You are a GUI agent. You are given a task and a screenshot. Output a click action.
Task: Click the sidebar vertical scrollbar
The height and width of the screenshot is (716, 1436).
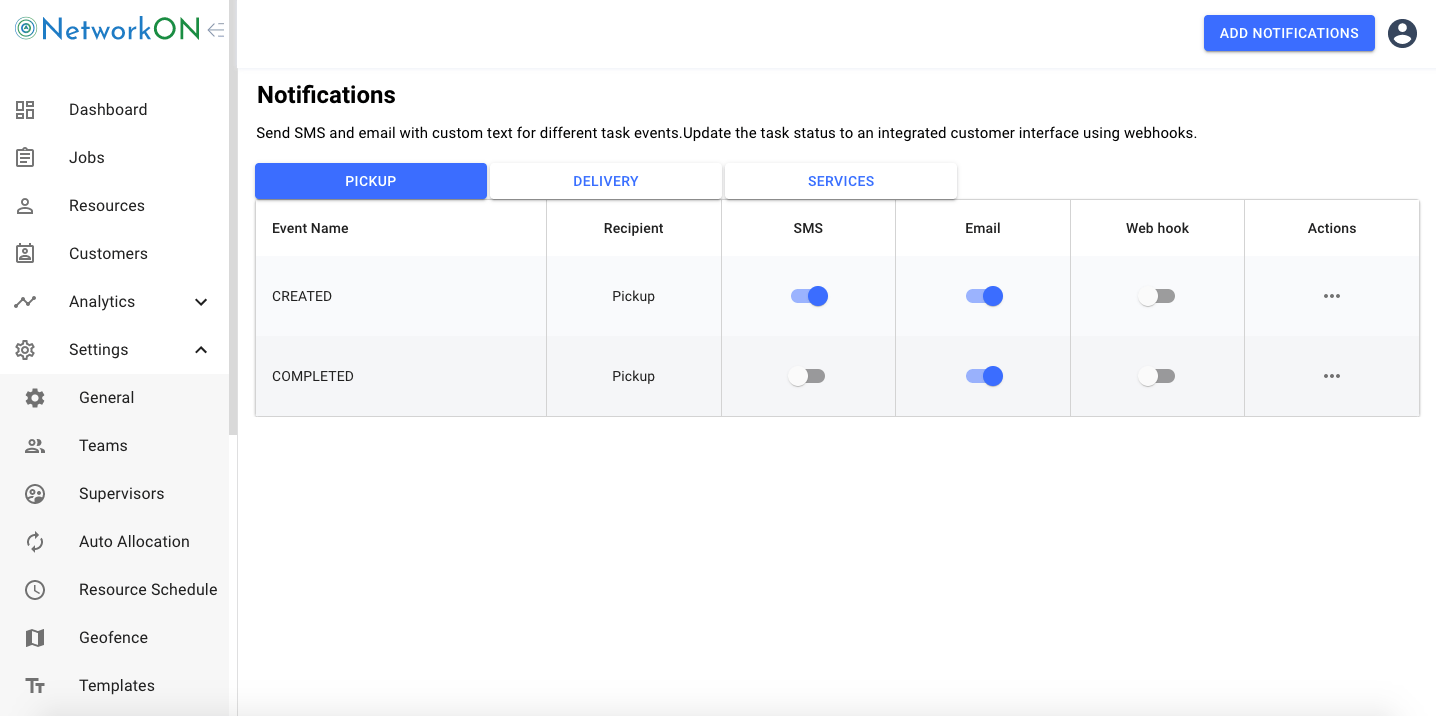(233, 218)
